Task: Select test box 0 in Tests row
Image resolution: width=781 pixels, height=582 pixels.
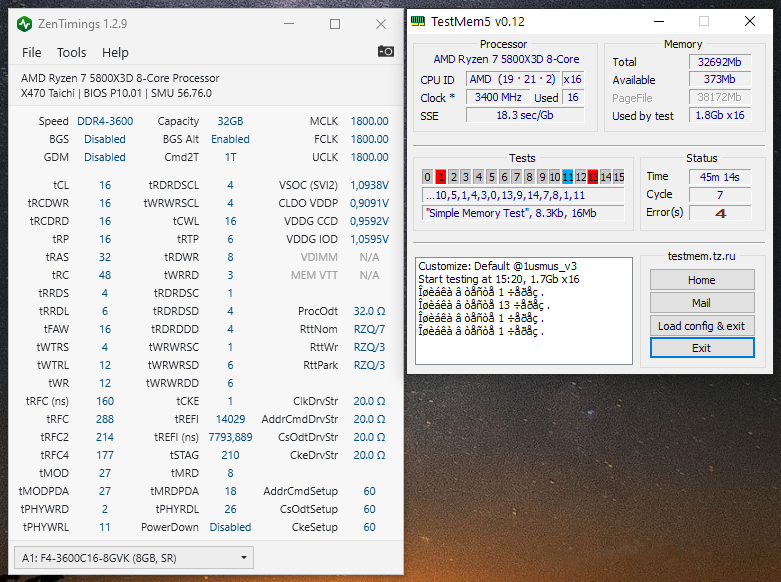Action: [x=427, y=177]
